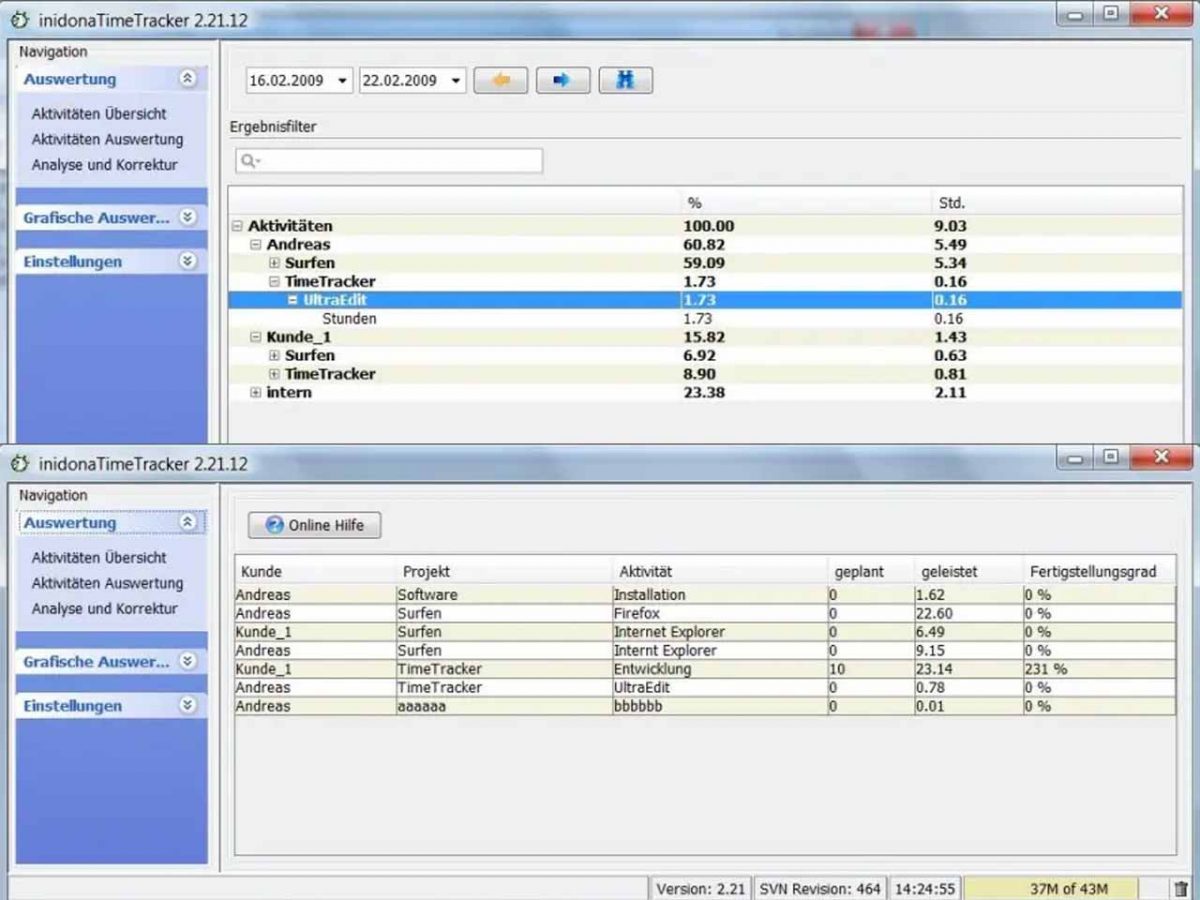Click the Online Hilfe button

[x=314, y=525]
